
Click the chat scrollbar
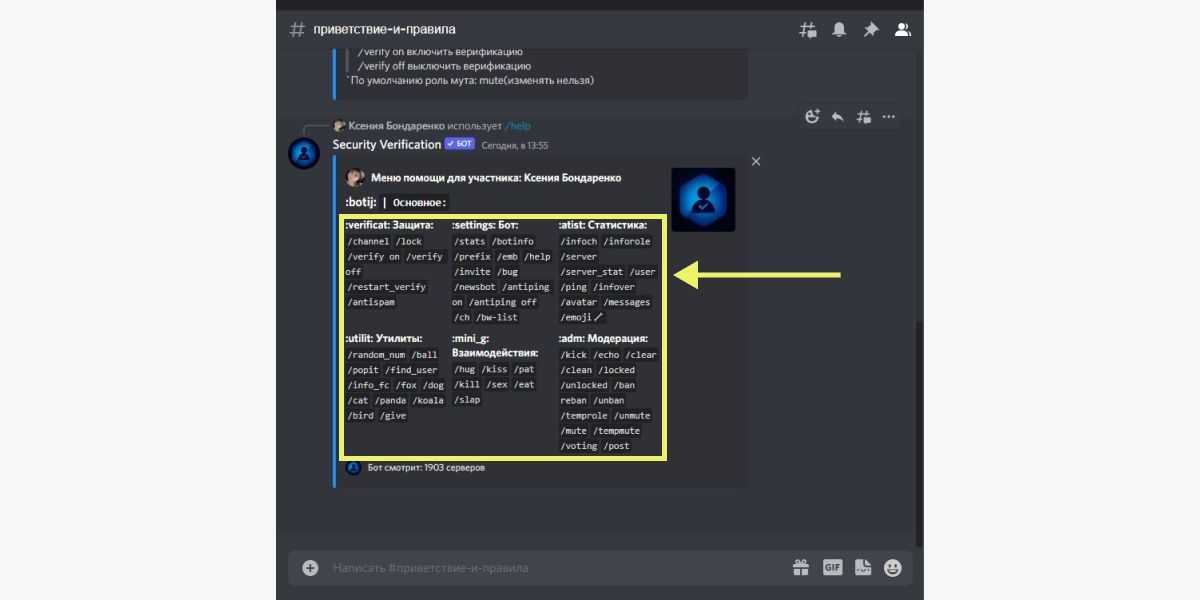click(x=919, y=430)
